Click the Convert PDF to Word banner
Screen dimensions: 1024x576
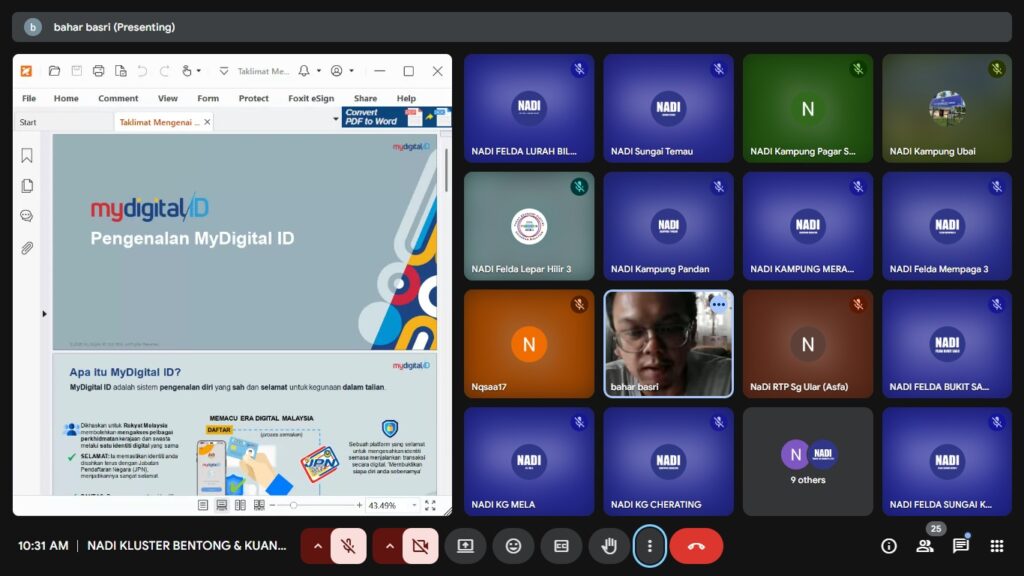coord(396,117)
